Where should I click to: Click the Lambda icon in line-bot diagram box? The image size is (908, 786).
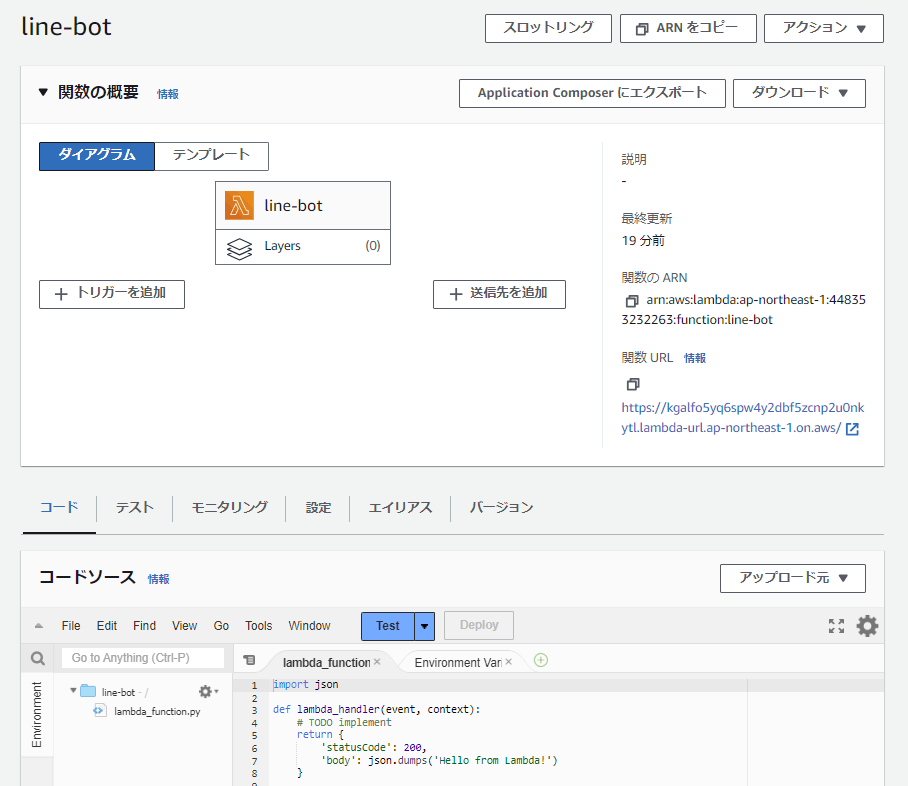pos(239,206)
